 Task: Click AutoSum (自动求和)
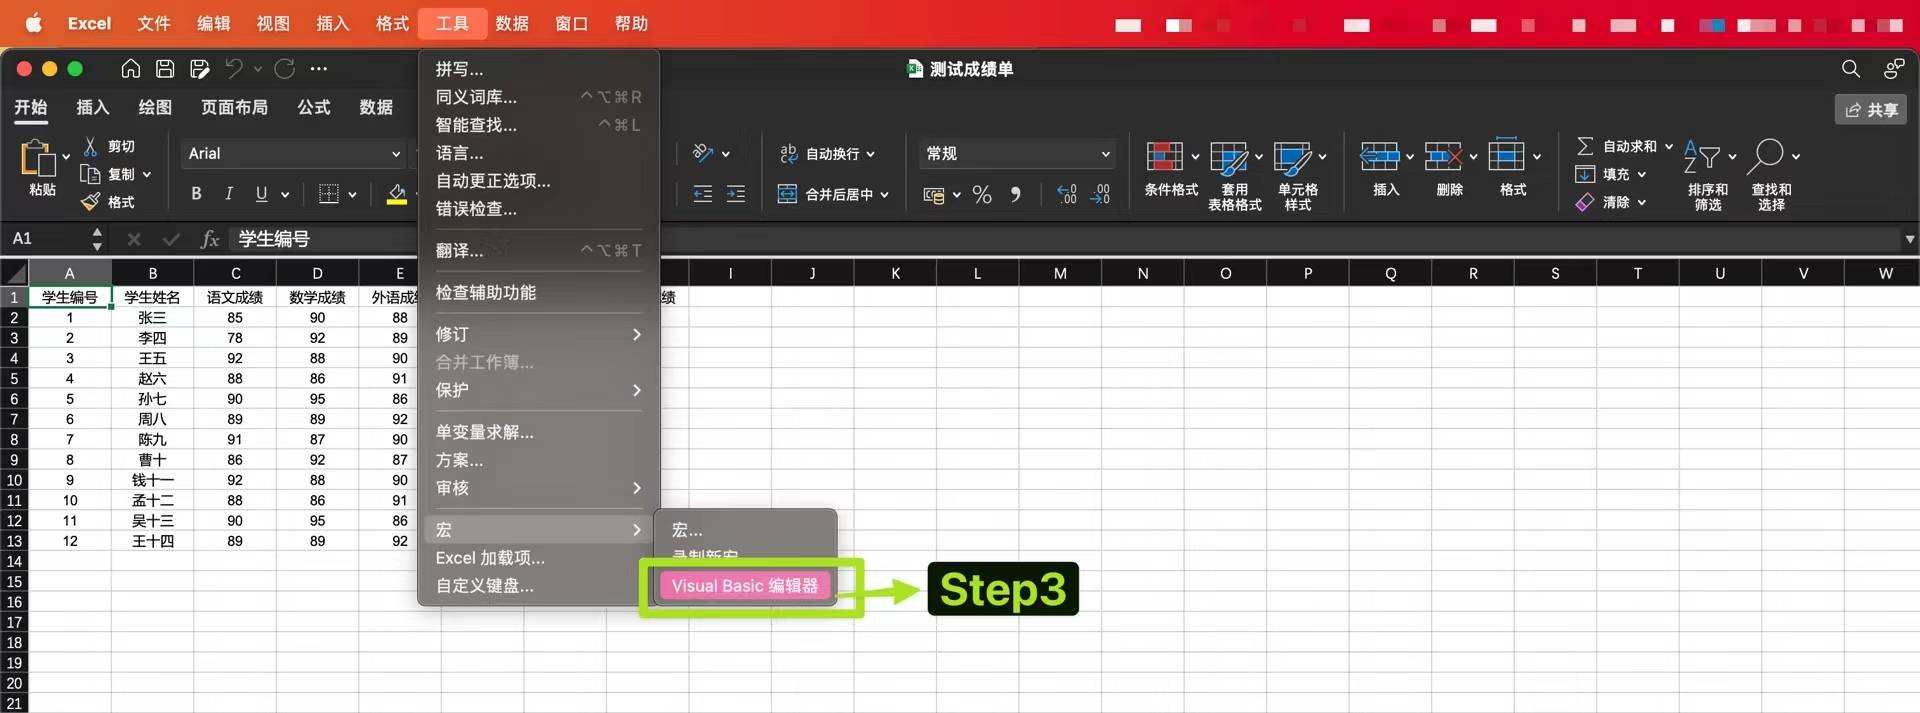tap(1617, 146)
